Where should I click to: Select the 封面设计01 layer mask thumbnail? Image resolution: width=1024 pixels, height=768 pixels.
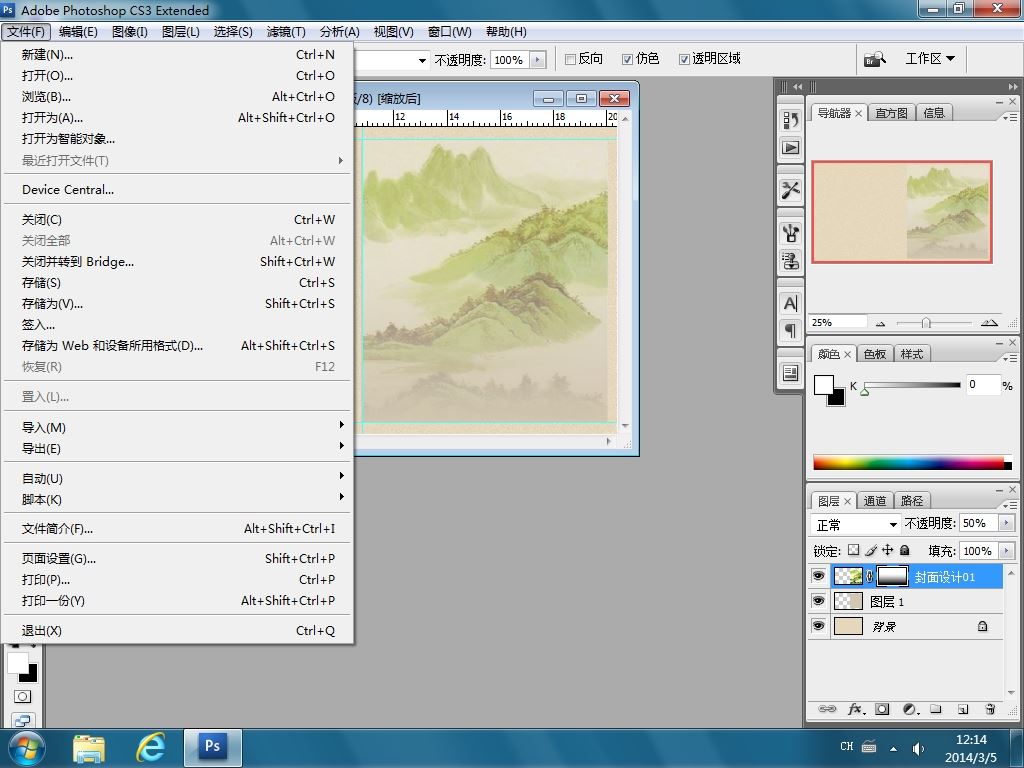coord(891,576)
